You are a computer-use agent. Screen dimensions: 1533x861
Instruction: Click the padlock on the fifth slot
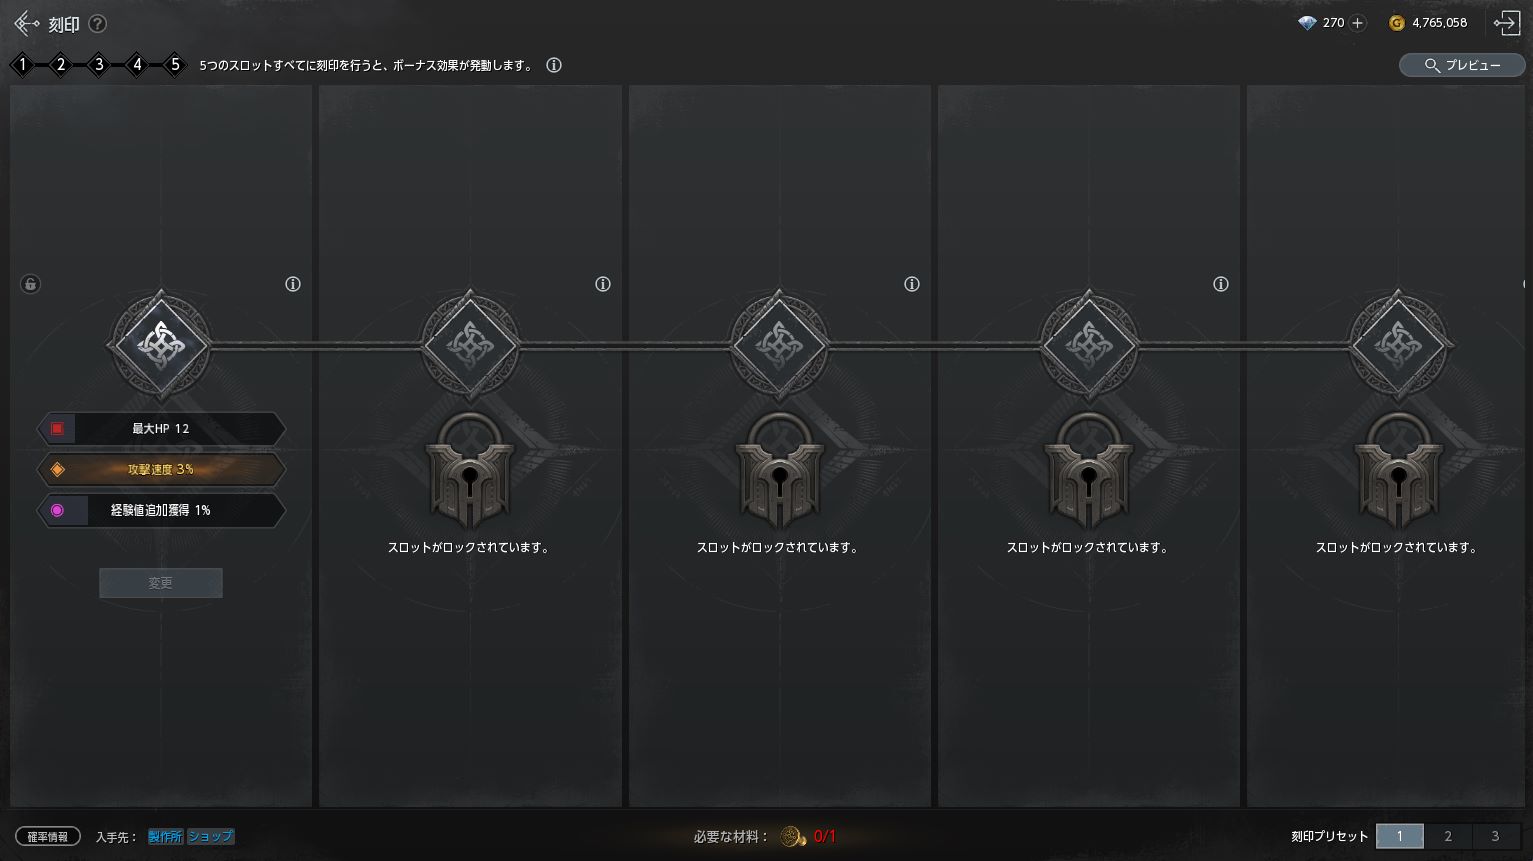pyautogui.click(x=1398, y=471)
